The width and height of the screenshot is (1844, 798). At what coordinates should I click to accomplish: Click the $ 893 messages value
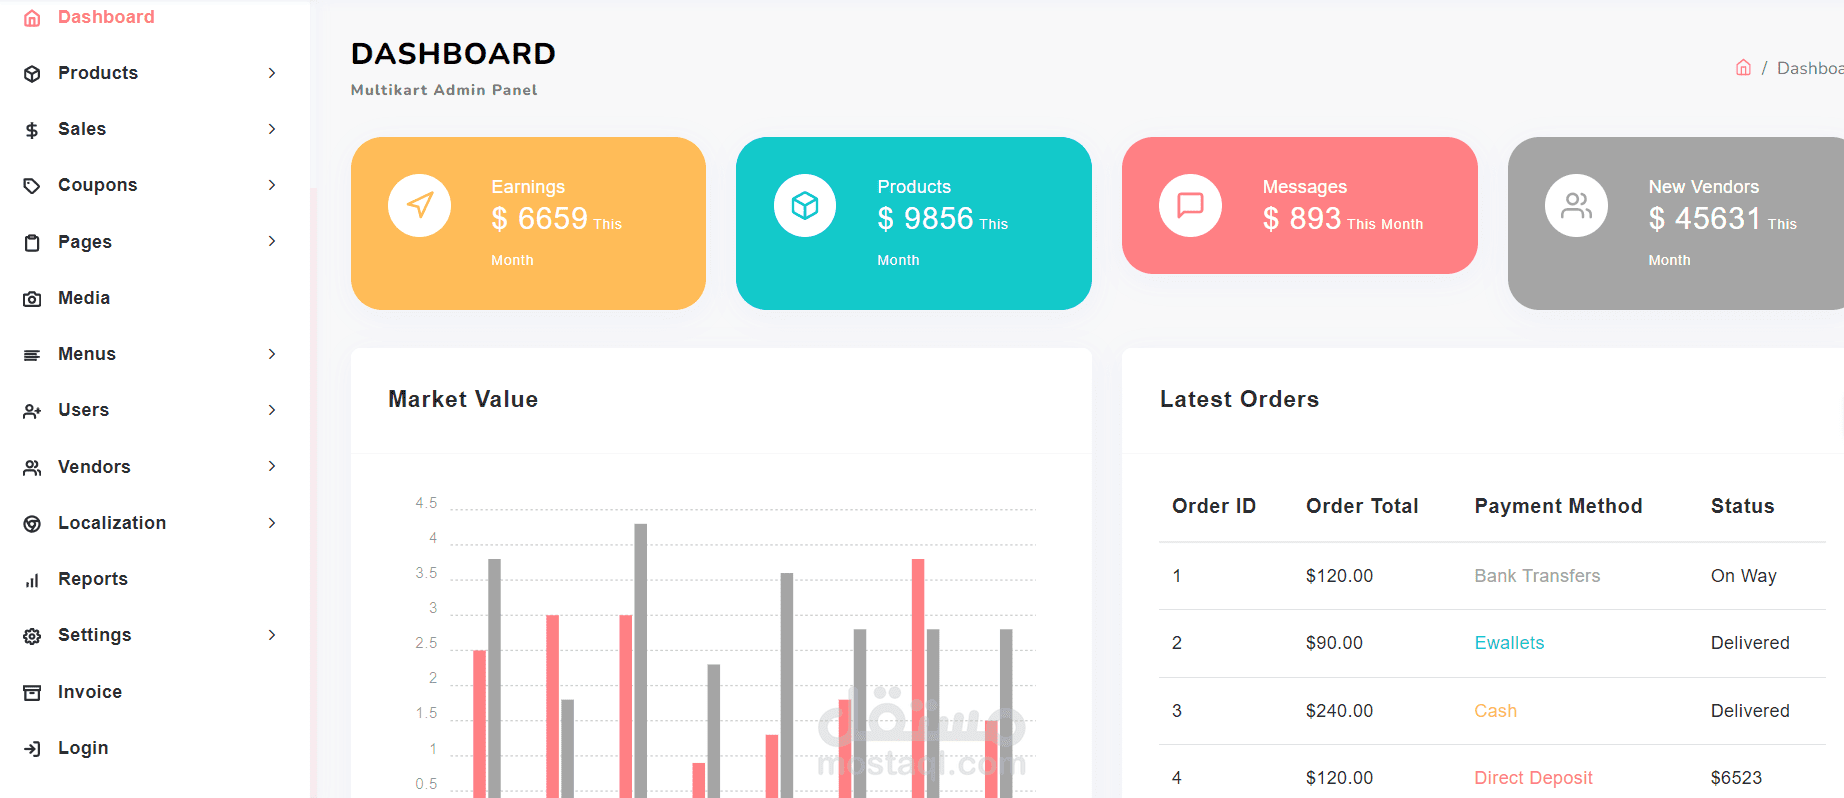pos(1301,218)
